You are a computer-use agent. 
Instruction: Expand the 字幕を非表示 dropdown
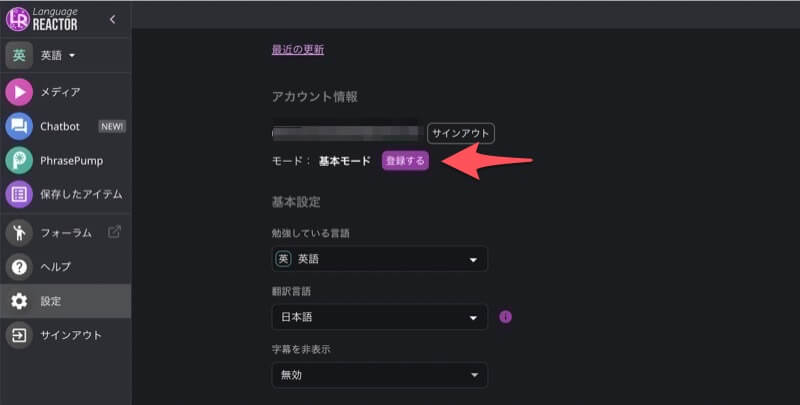coord(379,375)
